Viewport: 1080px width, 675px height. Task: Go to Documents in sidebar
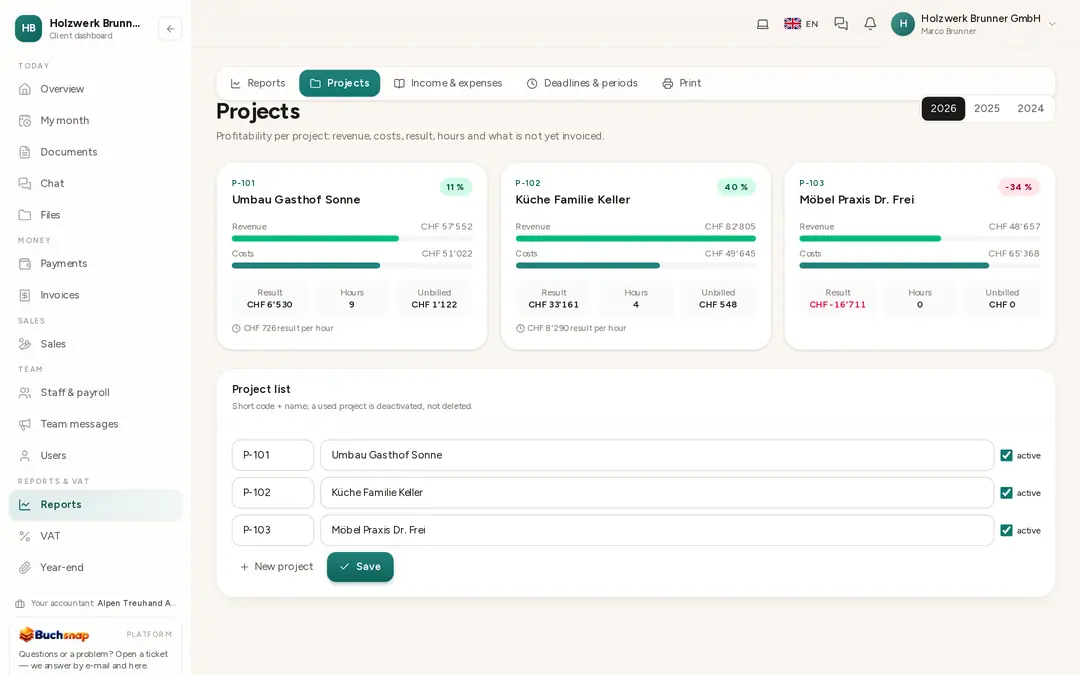(x=96, y=152)
